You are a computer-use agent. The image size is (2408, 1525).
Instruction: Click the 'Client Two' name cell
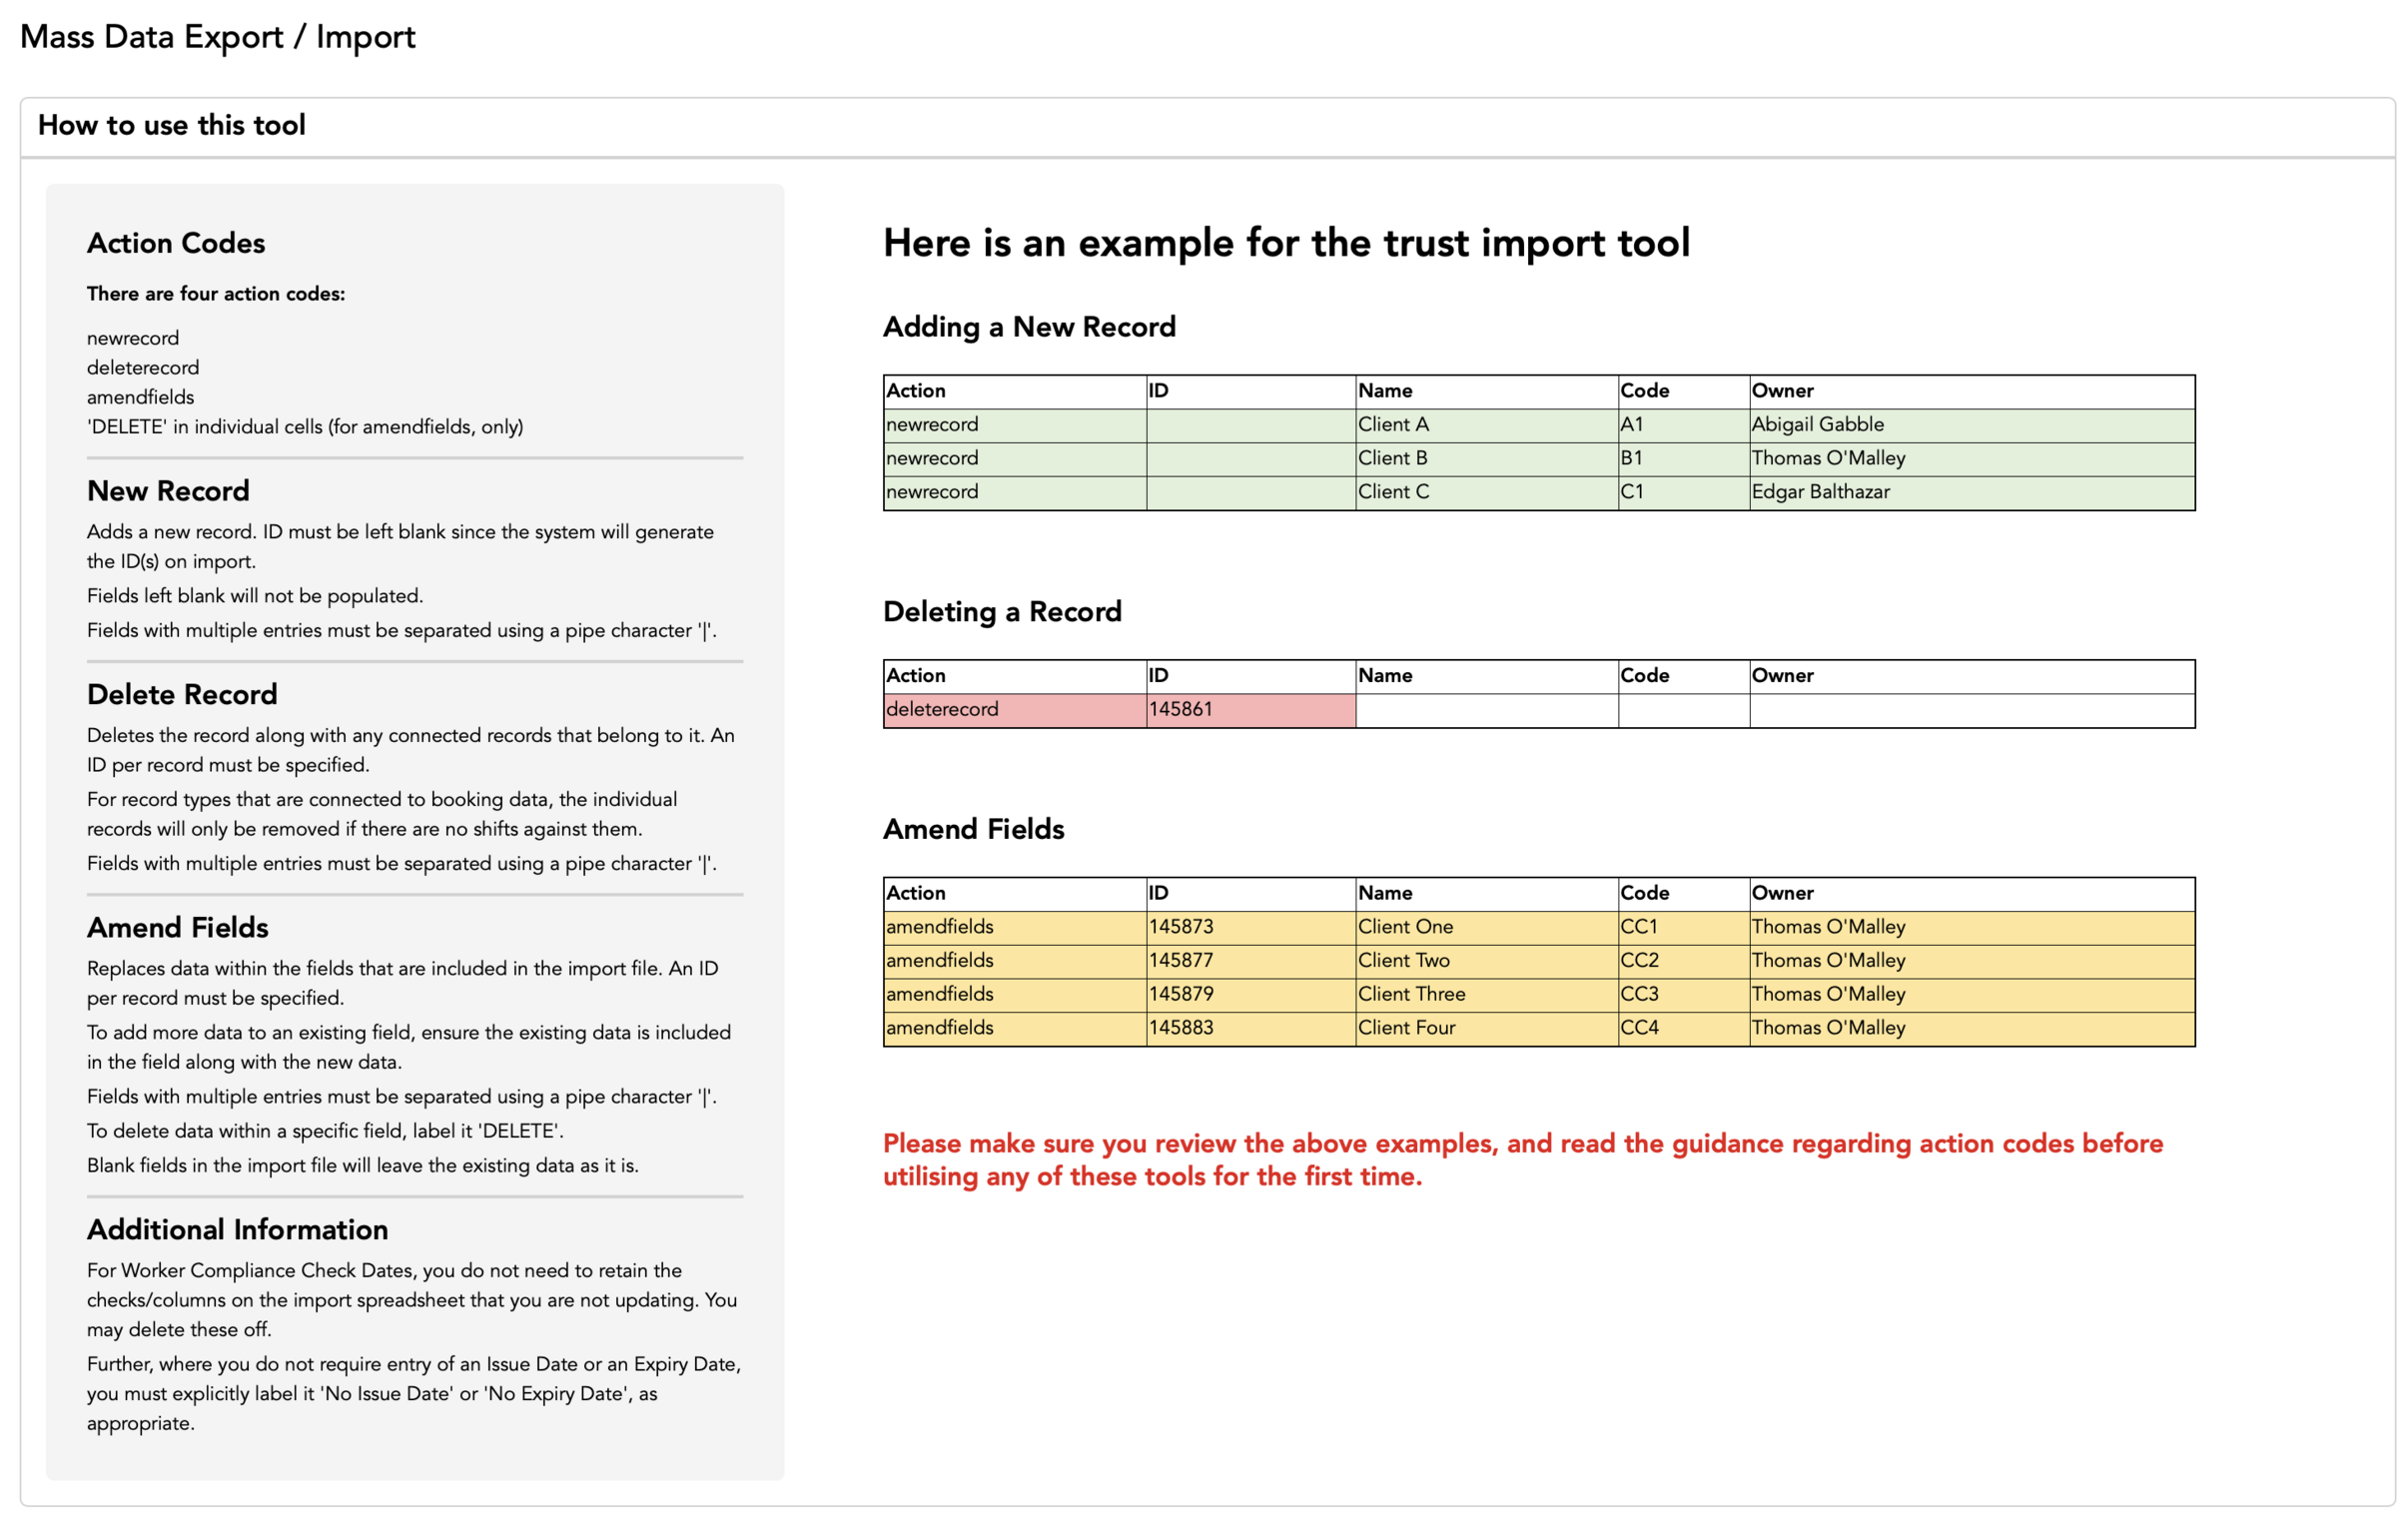point(1403,960)
